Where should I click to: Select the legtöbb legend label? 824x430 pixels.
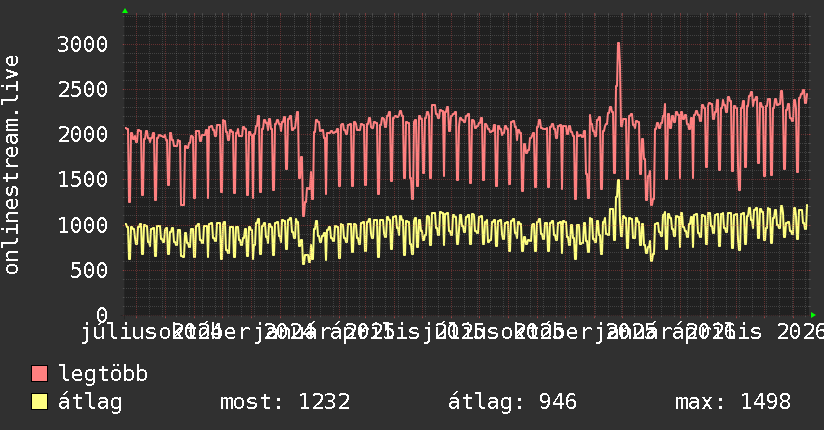(x=103, y=374)
